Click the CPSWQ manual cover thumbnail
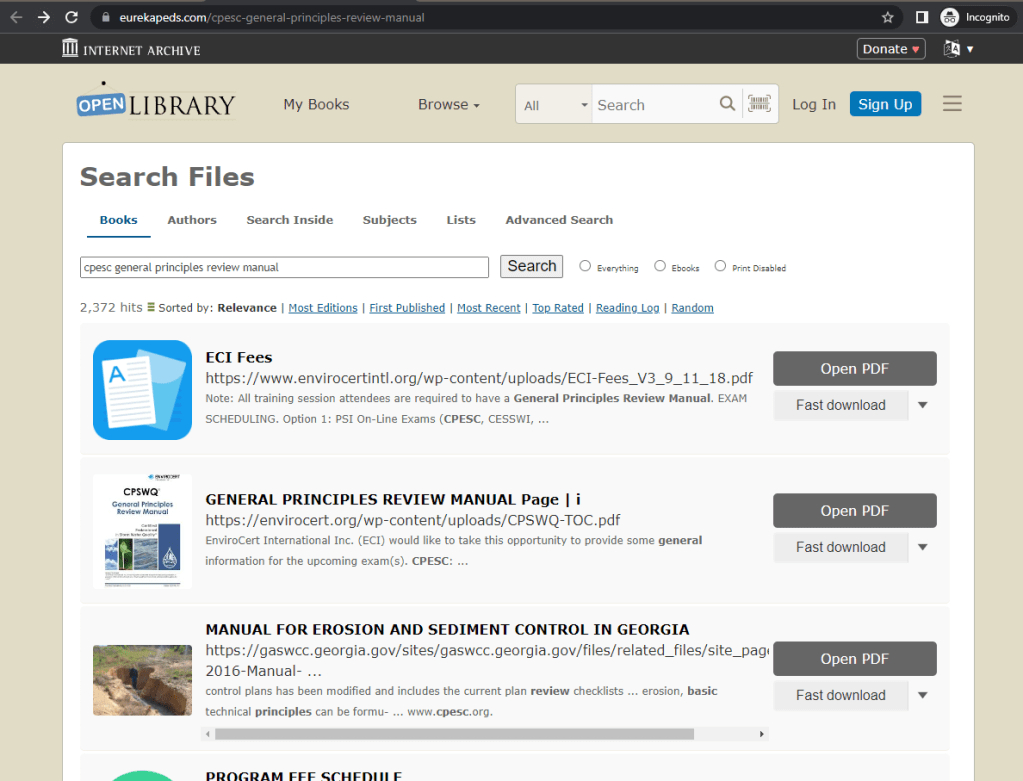Screen dimensions: 1023x781 pyautogui.click(x=142, y=531)
